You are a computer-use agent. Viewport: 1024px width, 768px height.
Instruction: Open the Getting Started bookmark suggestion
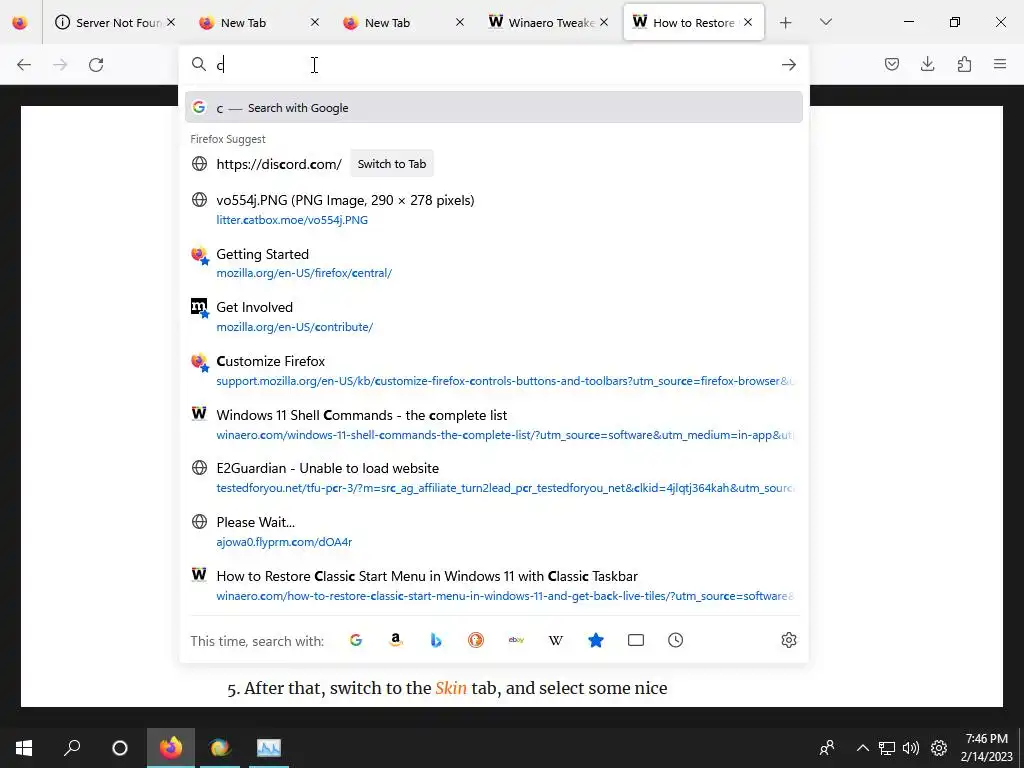494,263
